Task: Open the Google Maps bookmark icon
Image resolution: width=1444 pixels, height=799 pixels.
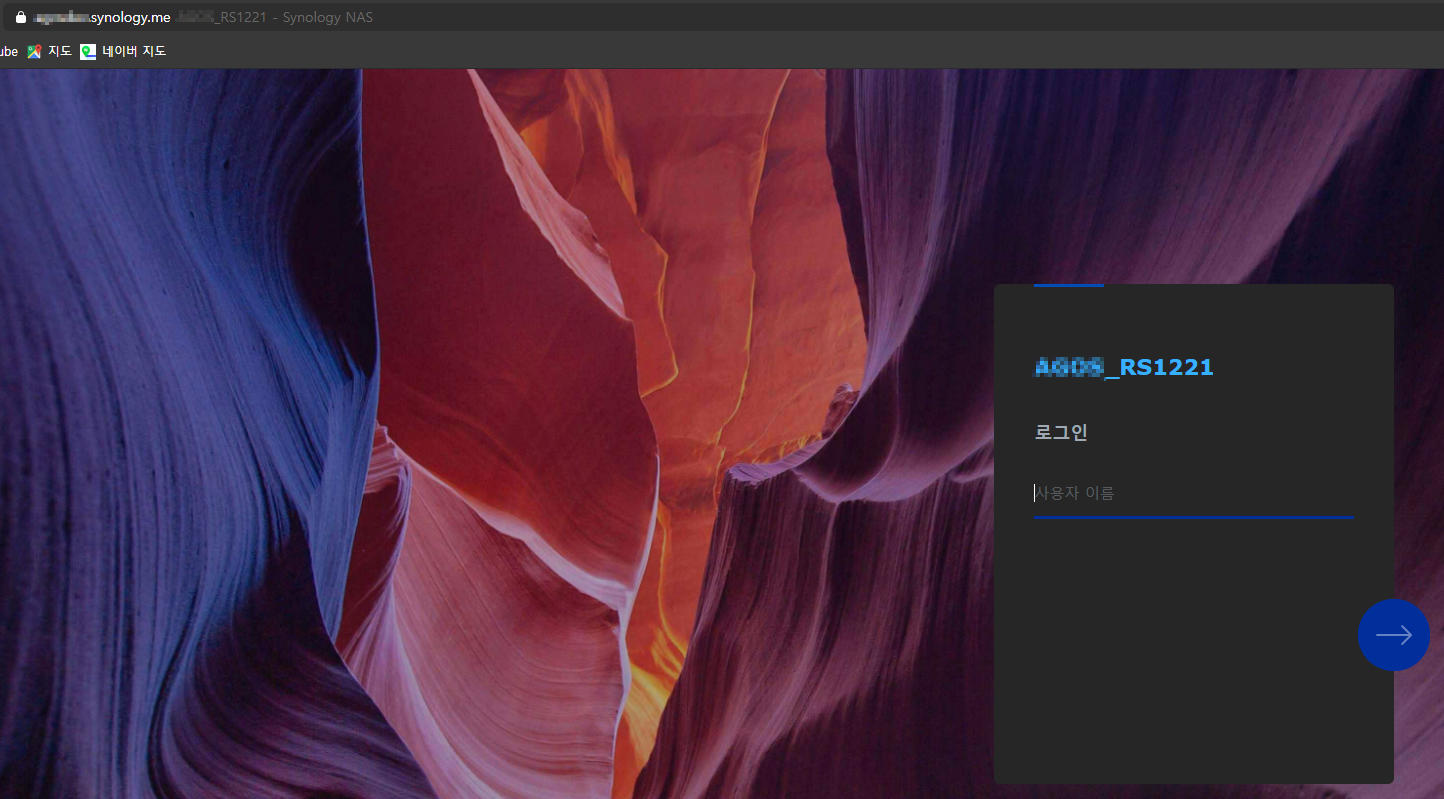Action: 33,50
